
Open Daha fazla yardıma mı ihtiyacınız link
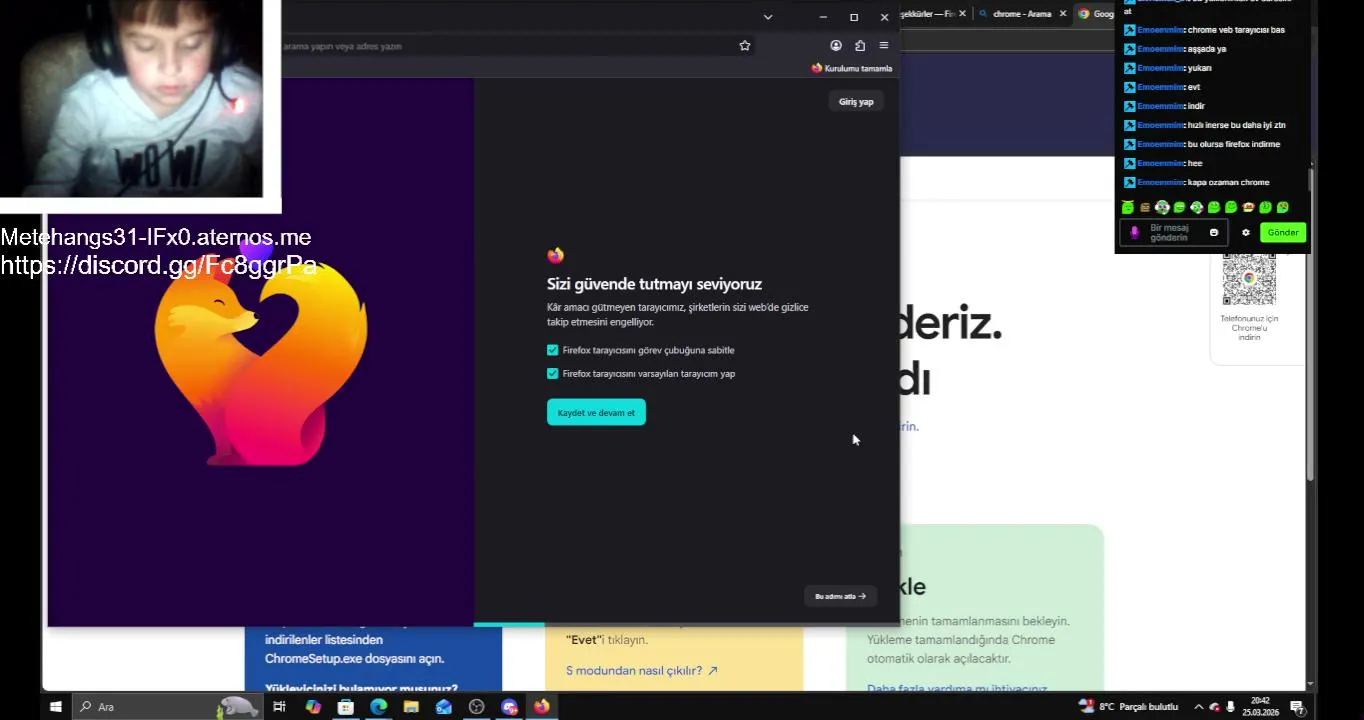[957, 688]
